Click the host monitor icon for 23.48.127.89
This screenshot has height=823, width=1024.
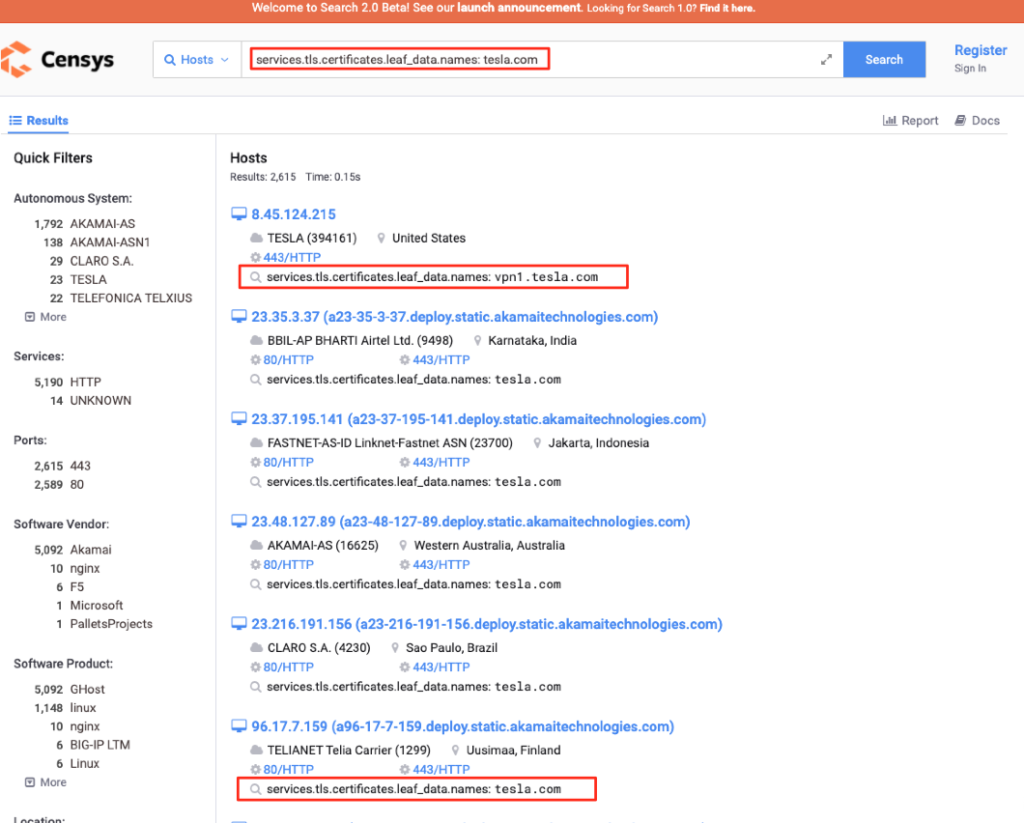[x=239, y=521]
